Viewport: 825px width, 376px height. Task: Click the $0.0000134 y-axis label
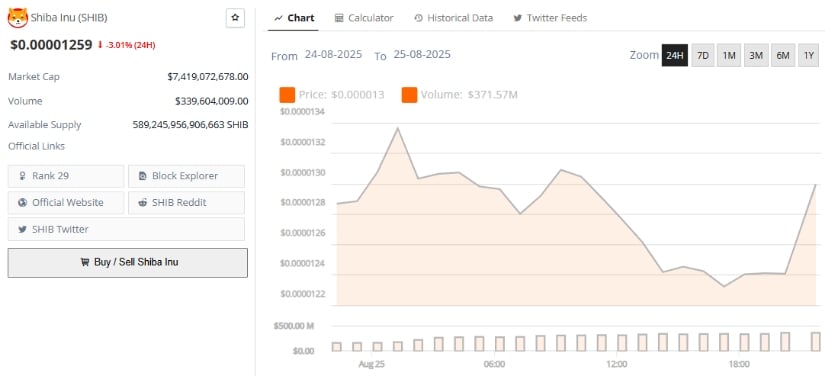pos(303,112)
